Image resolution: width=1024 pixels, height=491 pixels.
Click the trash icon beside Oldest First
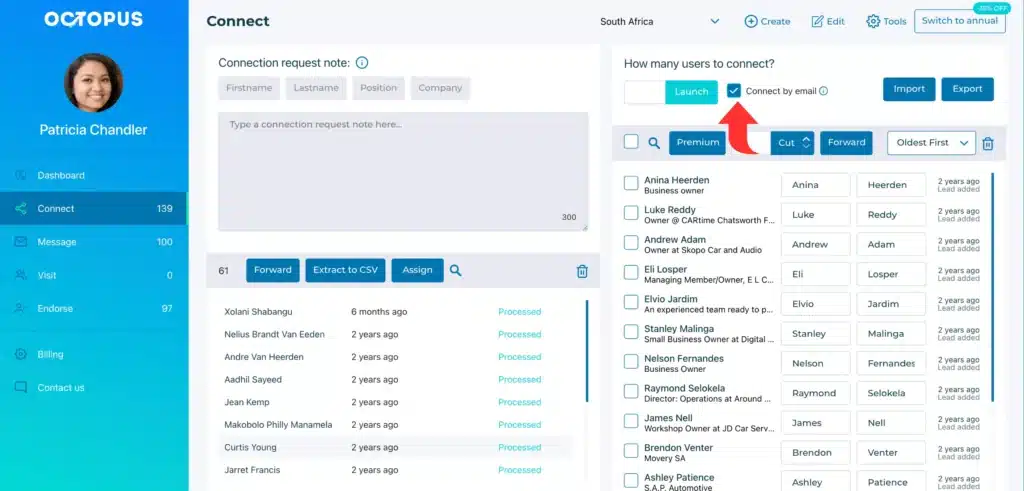click(x=988, y=143)
